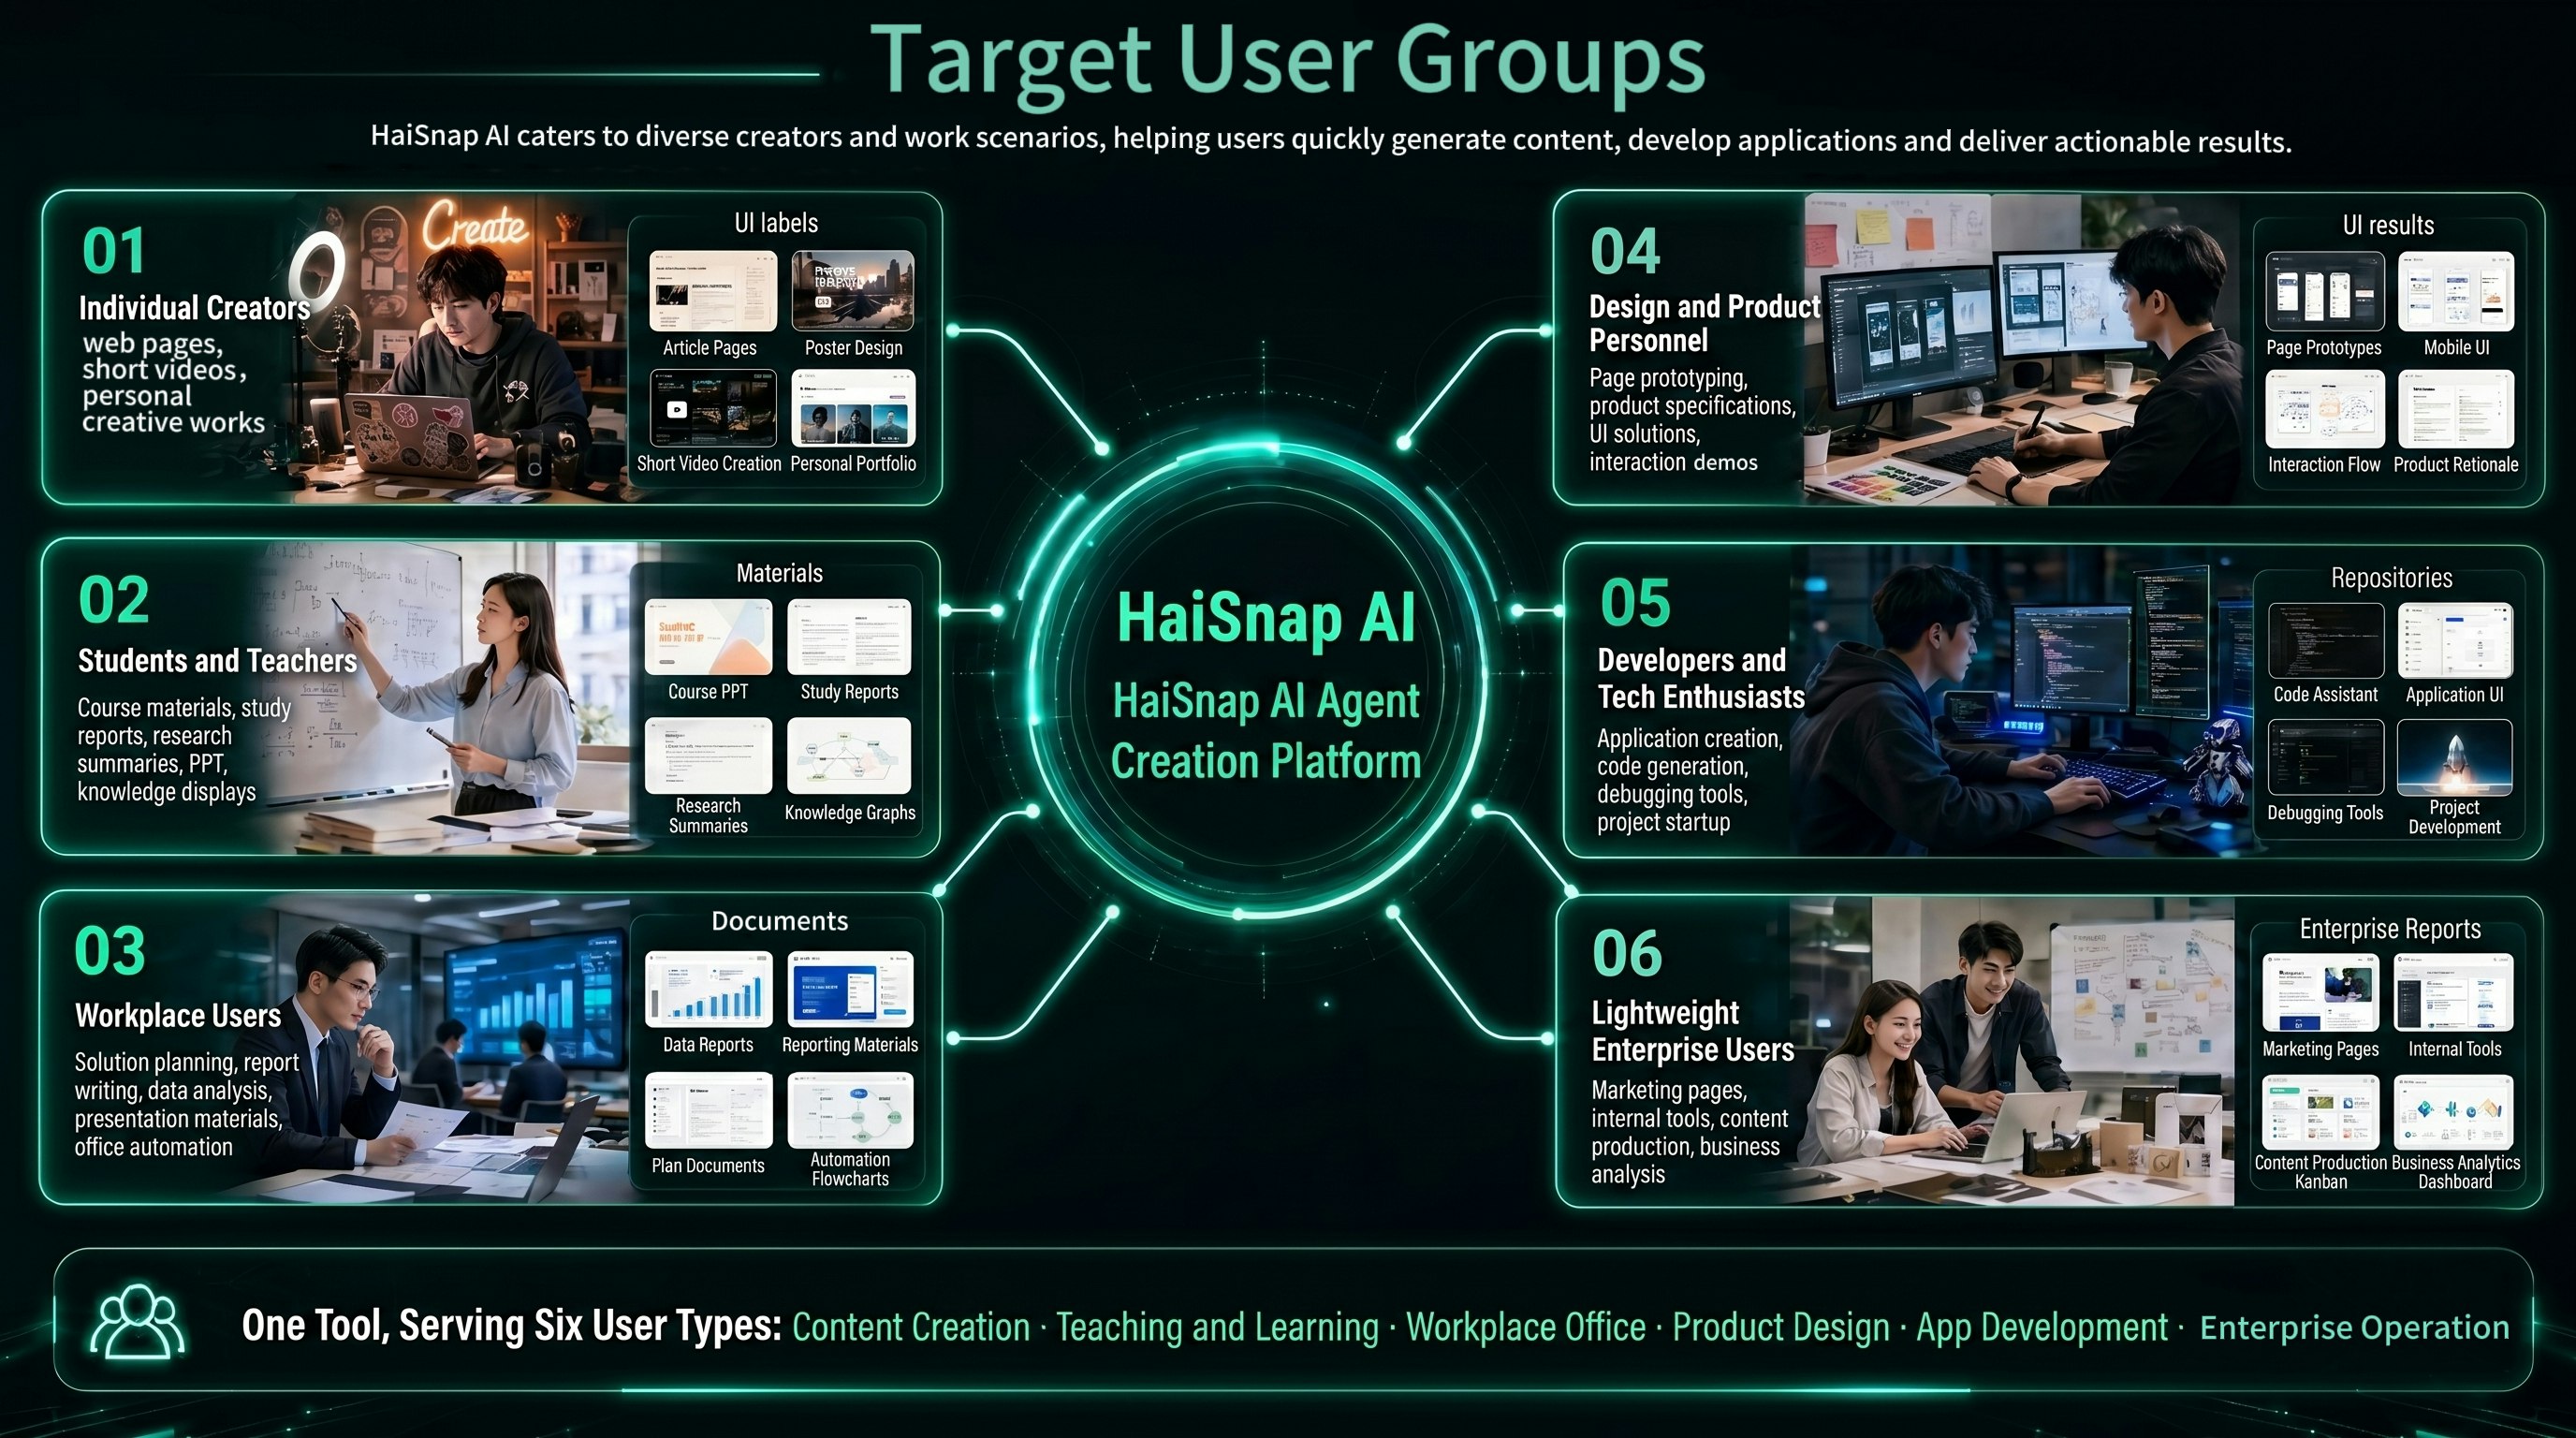Click Content Creation in bottom banner
Image resolution: width=2576 pixels, height=1438 pixels.
[x=911, y=1327]
